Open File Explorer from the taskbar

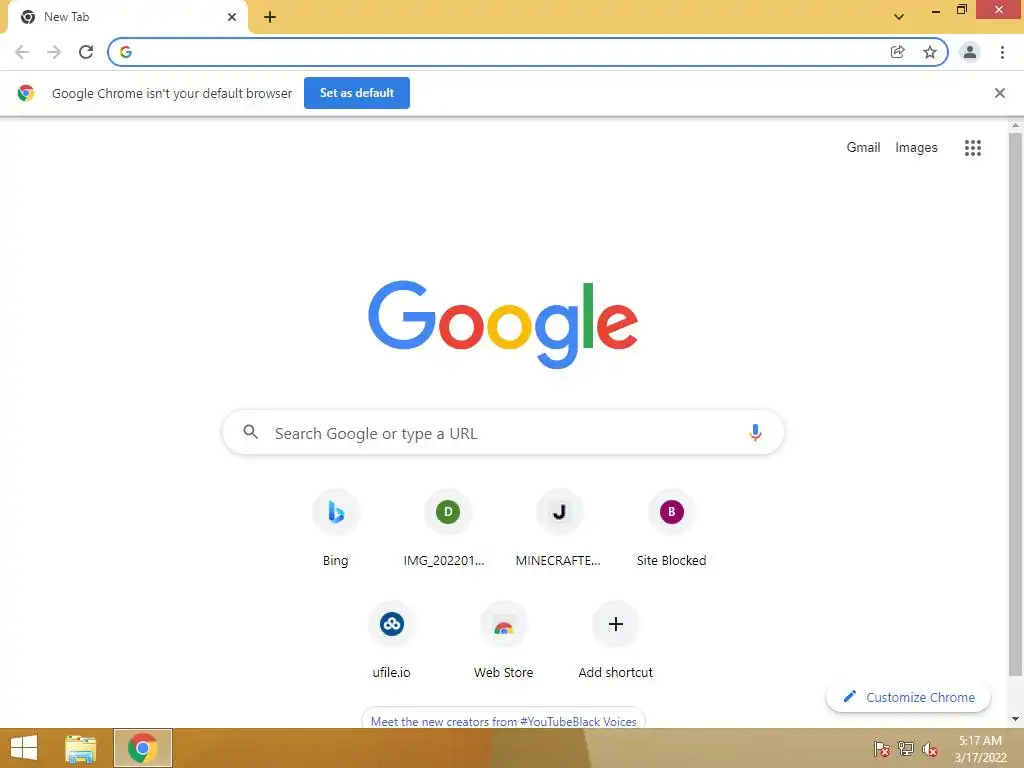tap(81, 748)
